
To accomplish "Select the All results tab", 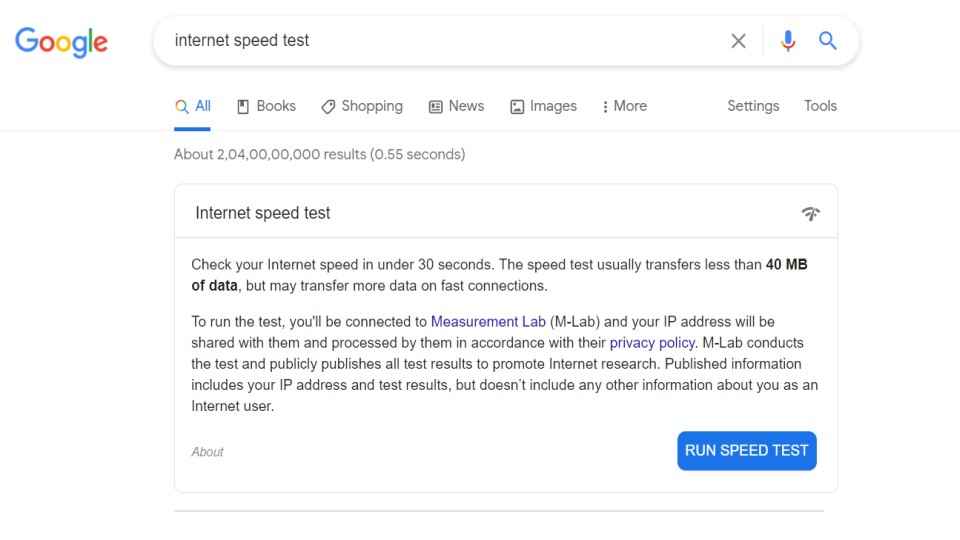I will pyautogui.click(x=192, y=107).
